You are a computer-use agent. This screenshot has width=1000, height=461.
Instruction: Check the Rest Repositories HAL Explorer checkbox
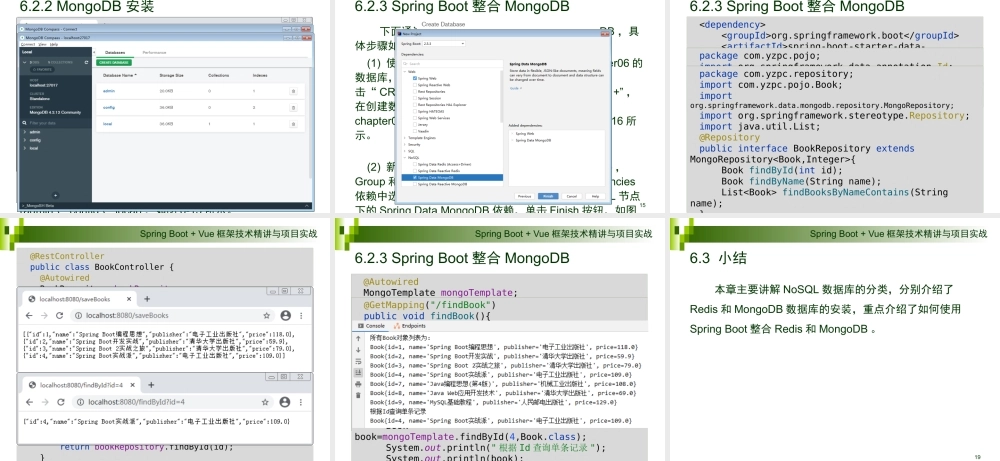(415, 105)
